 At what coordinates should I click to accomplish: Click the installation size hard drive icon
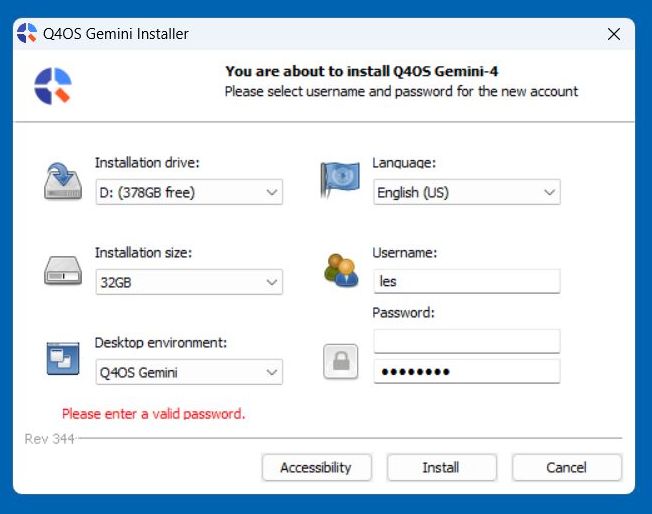[63, 271]
